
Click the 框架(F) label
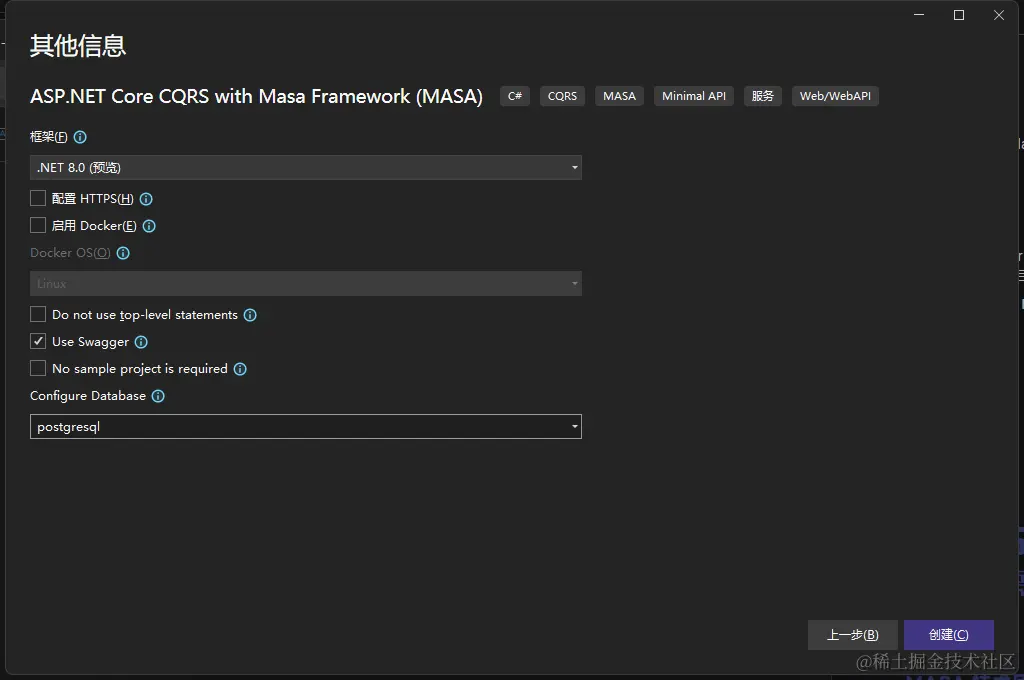pyautogui.click(x=48, y=137)
